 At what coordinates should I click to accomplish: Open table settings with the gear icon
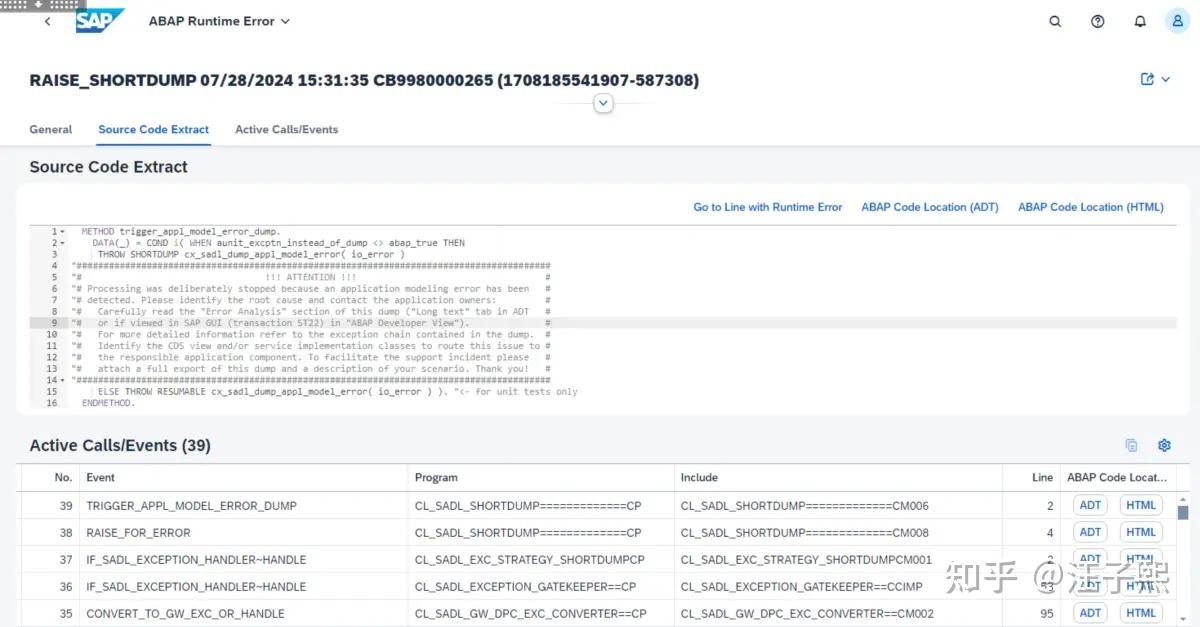[x=1163, y=445]
